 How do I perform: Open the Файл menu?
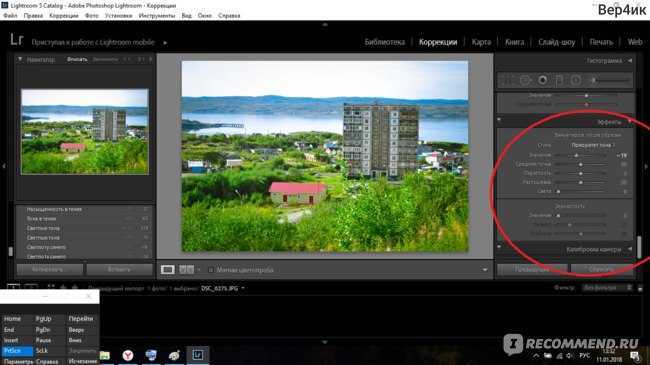(x=10, y=15)
